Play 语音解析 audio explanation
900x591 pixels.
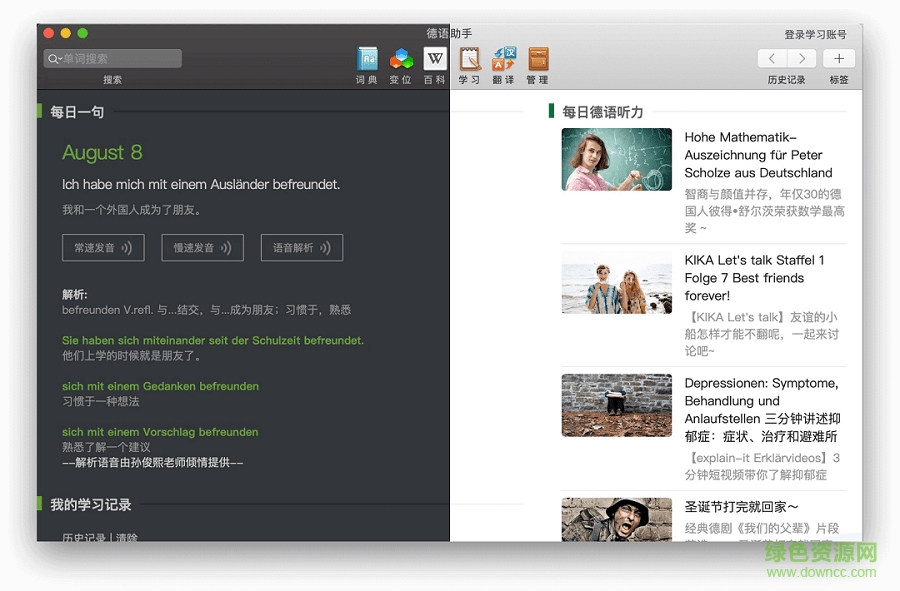pos(301,248)
